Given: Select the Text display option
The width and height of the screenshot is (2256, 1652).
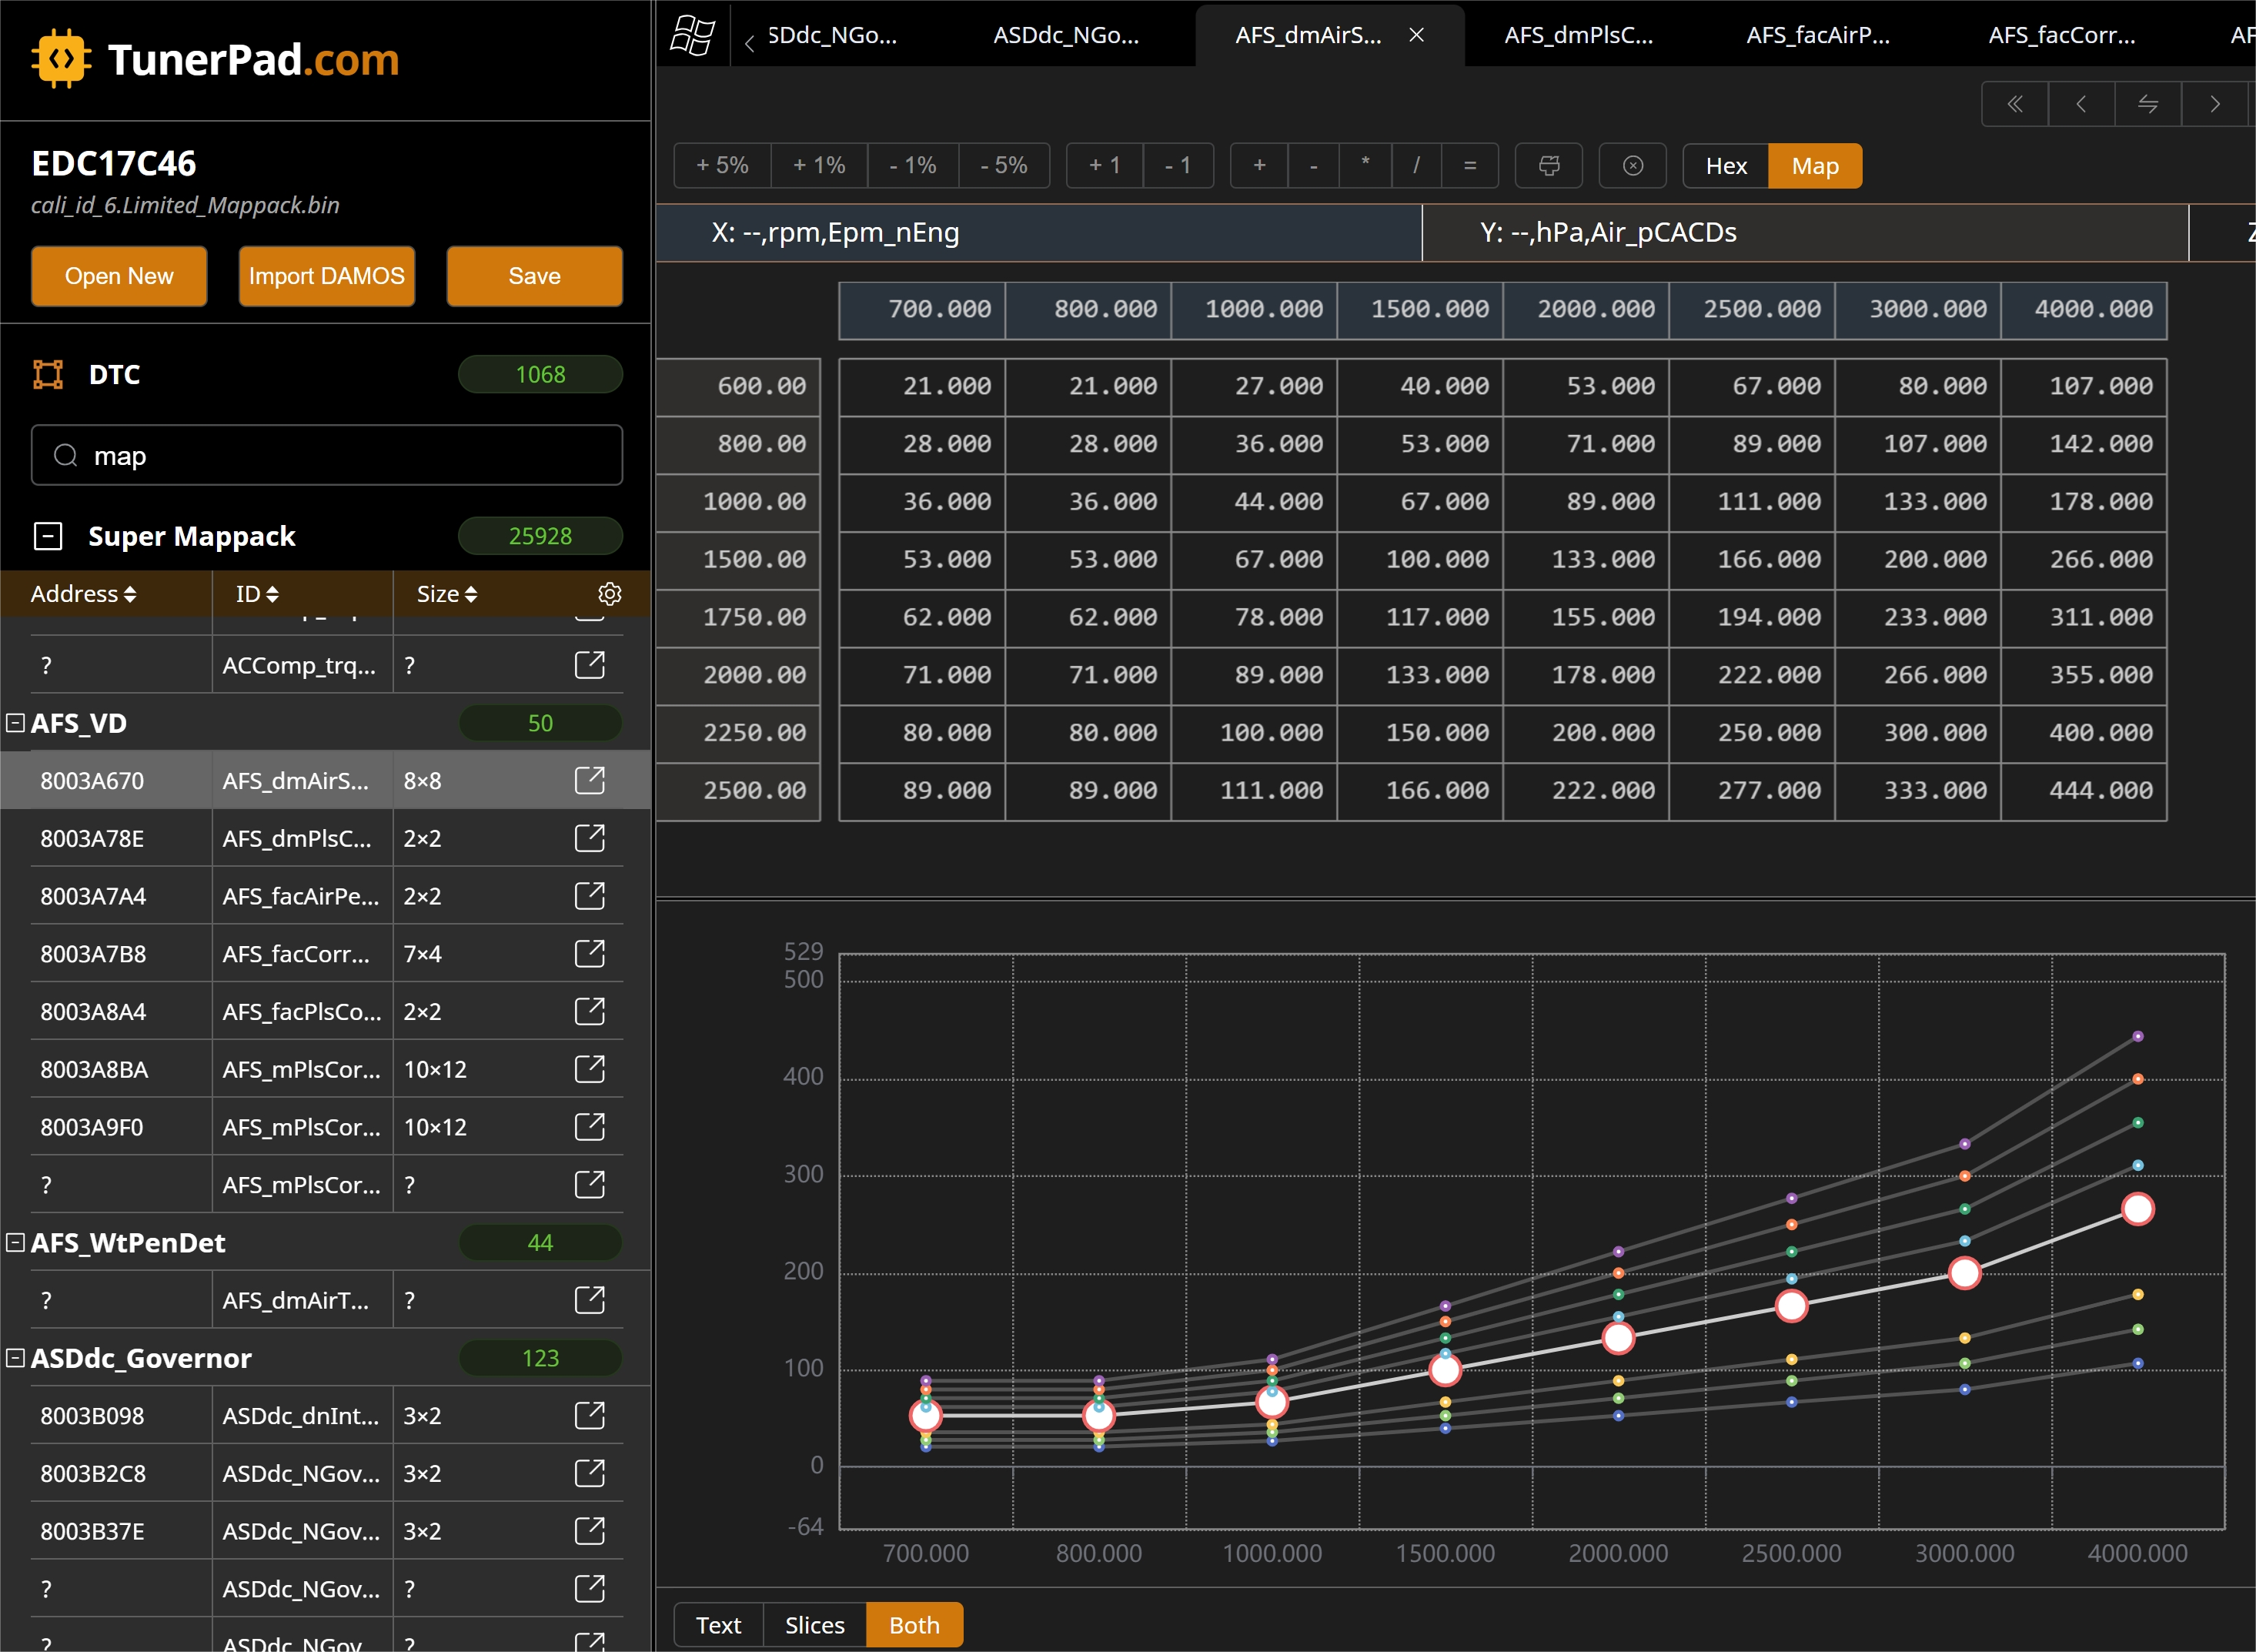Looking at the screenshot, I should point(718,1625).
